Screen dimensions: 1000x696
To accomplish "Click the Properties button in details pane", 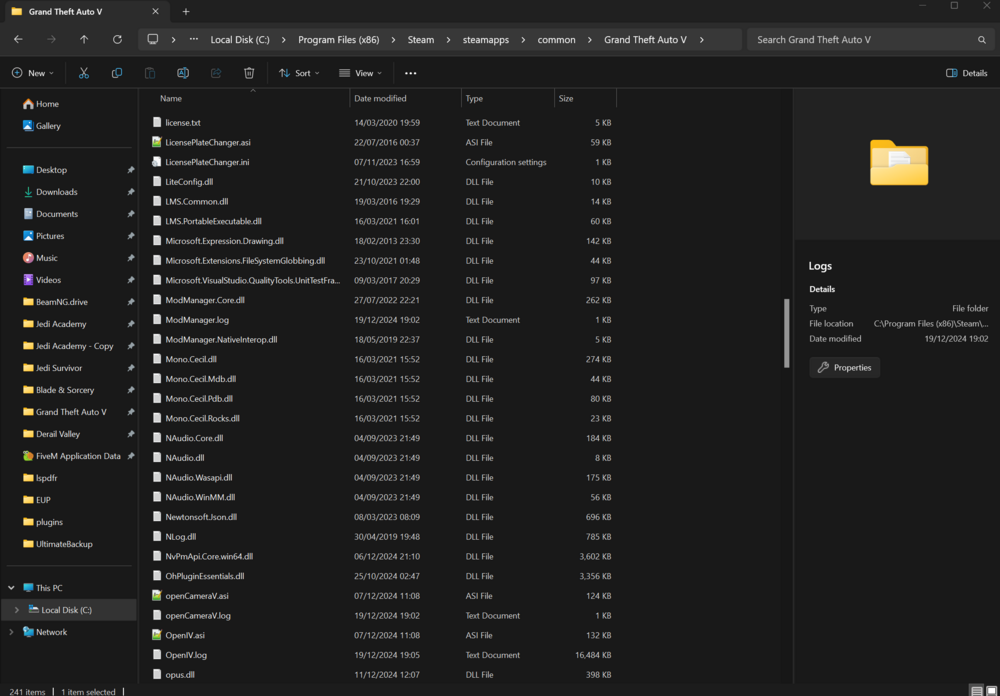I will point(844,367).
